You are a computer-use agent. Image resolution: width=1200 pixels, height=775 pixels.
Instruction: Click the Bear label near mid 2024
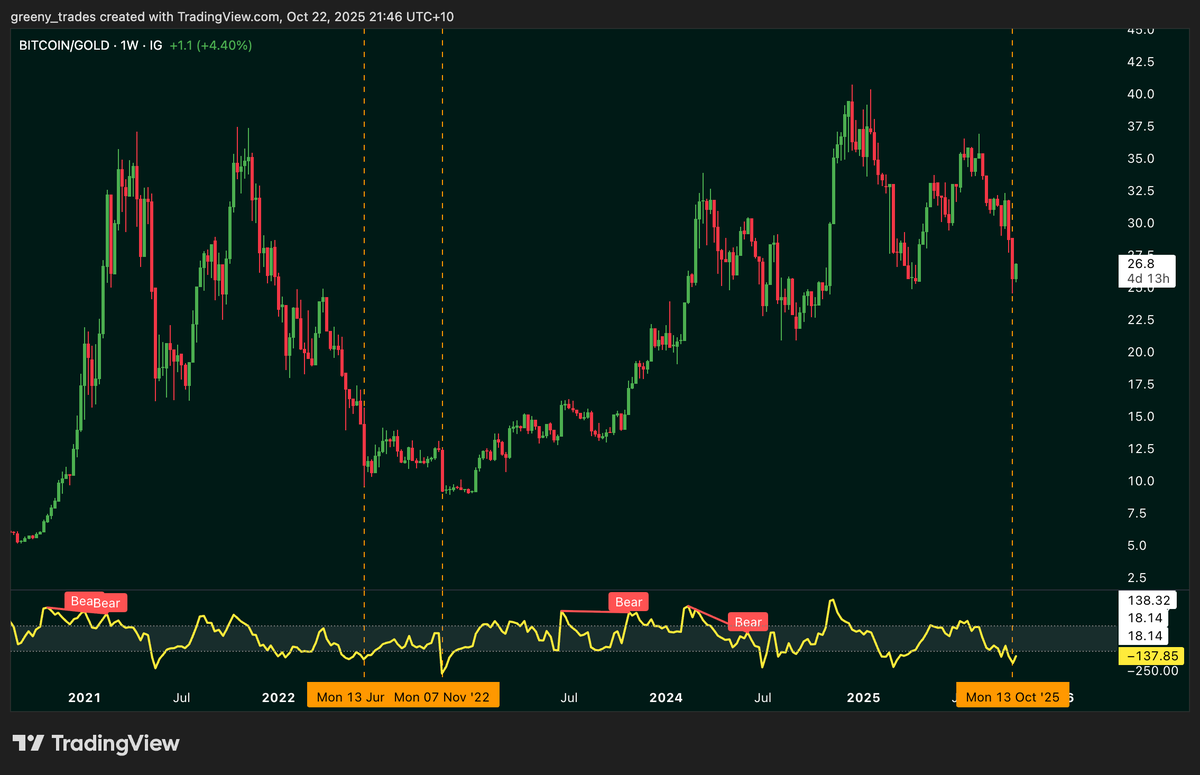(x=748, y=622)
